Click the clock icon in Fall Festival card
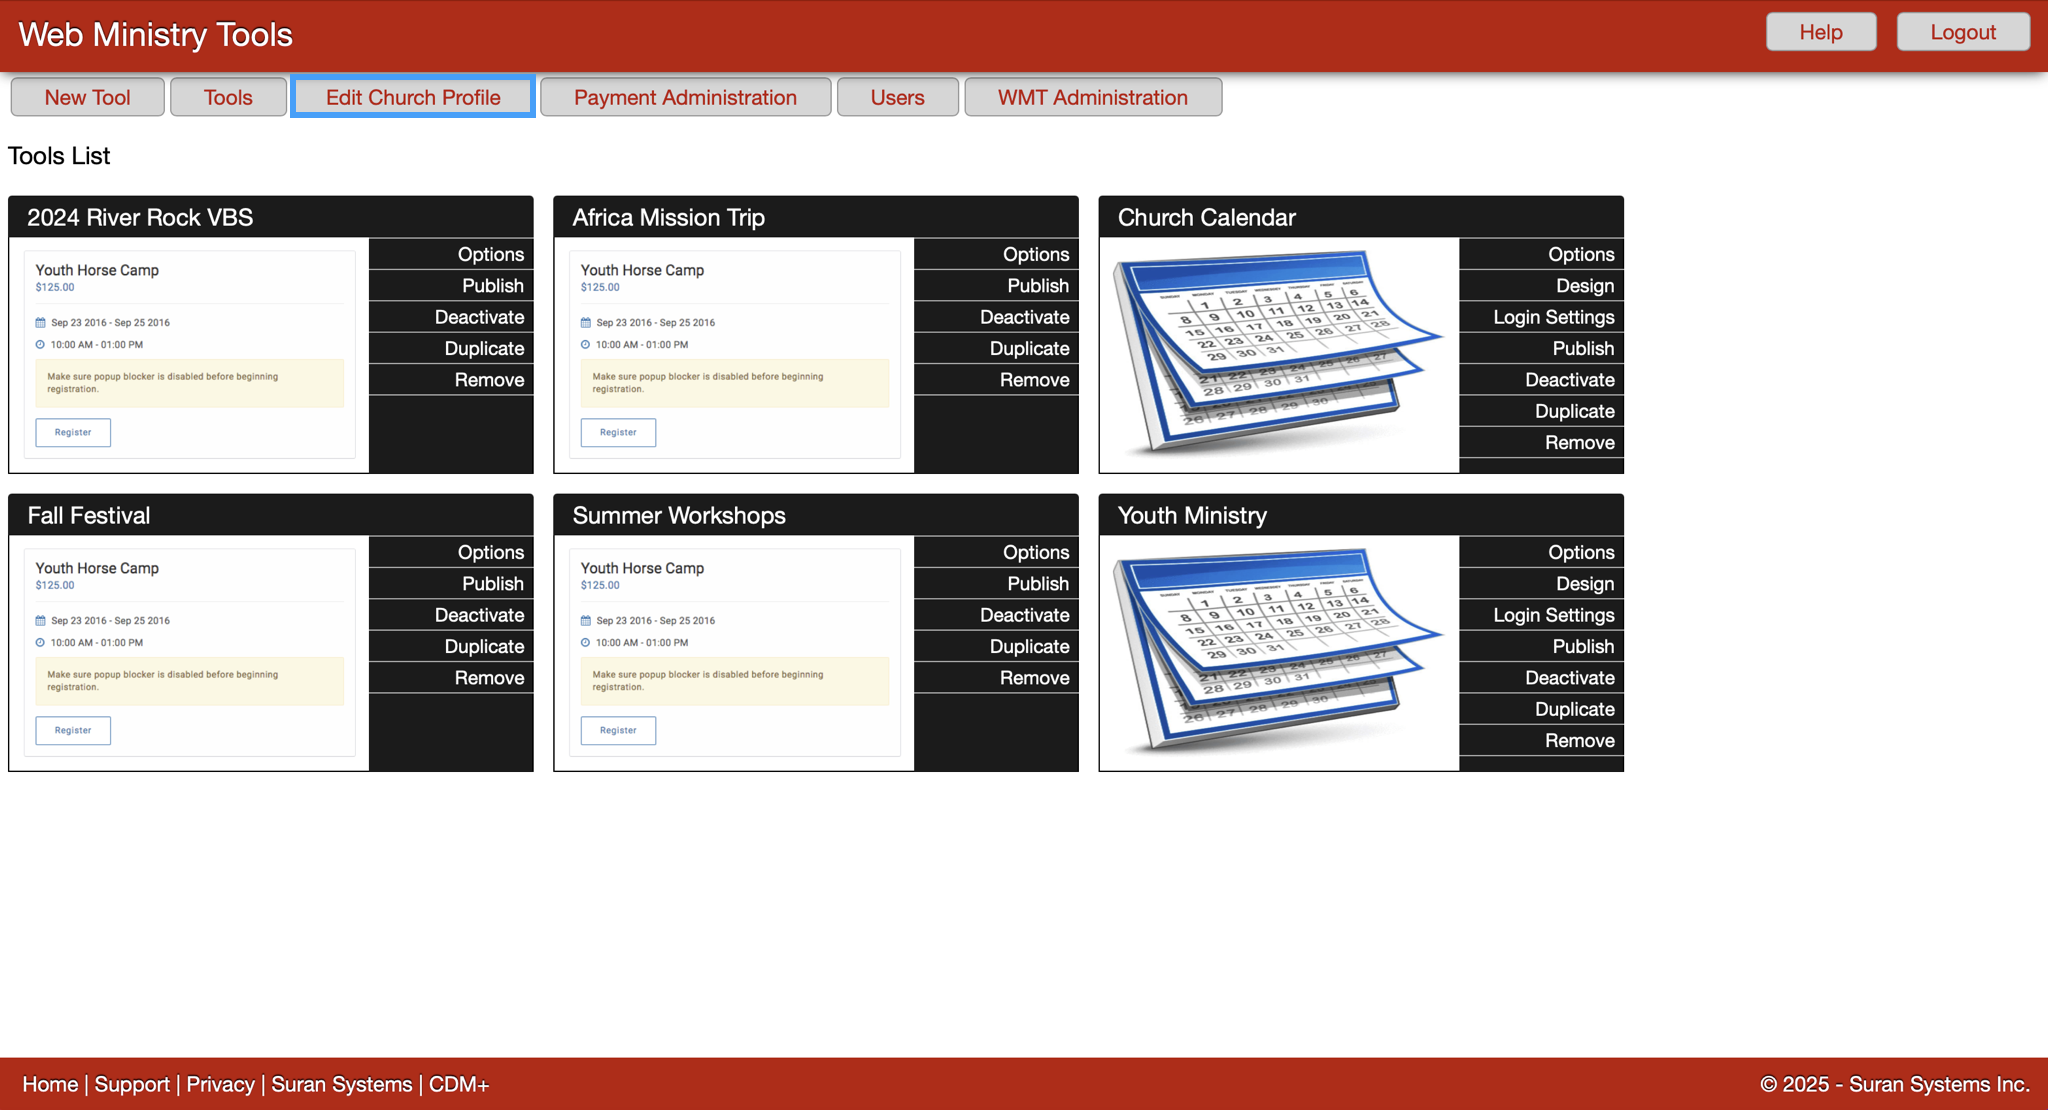The image size is (2048, 1110). coord(43,643)
